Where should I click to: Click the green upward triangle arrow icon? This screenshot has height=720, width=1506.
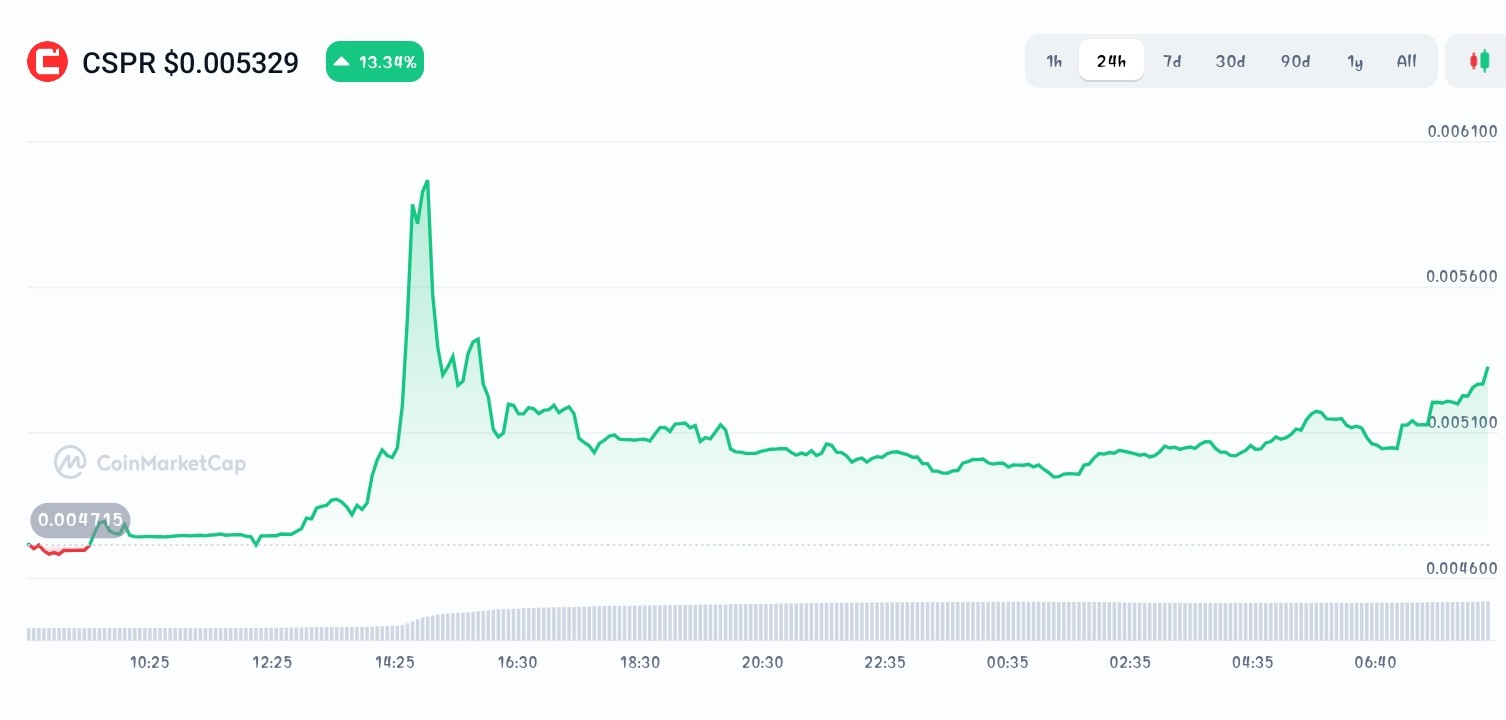tap(342, 61)
